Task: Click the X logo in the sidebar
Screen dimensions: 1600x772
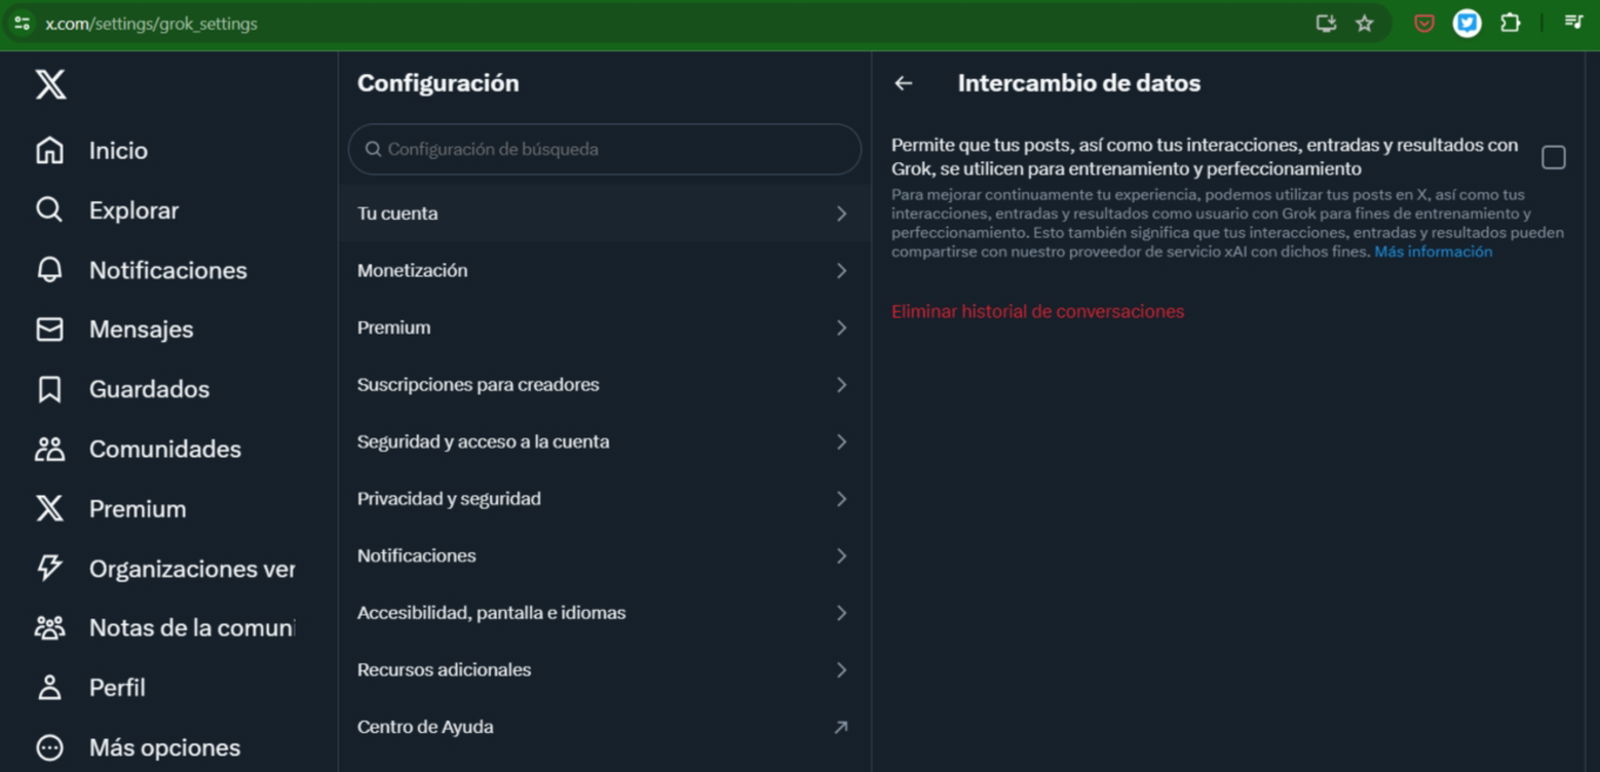Action: tap(51, 84)
